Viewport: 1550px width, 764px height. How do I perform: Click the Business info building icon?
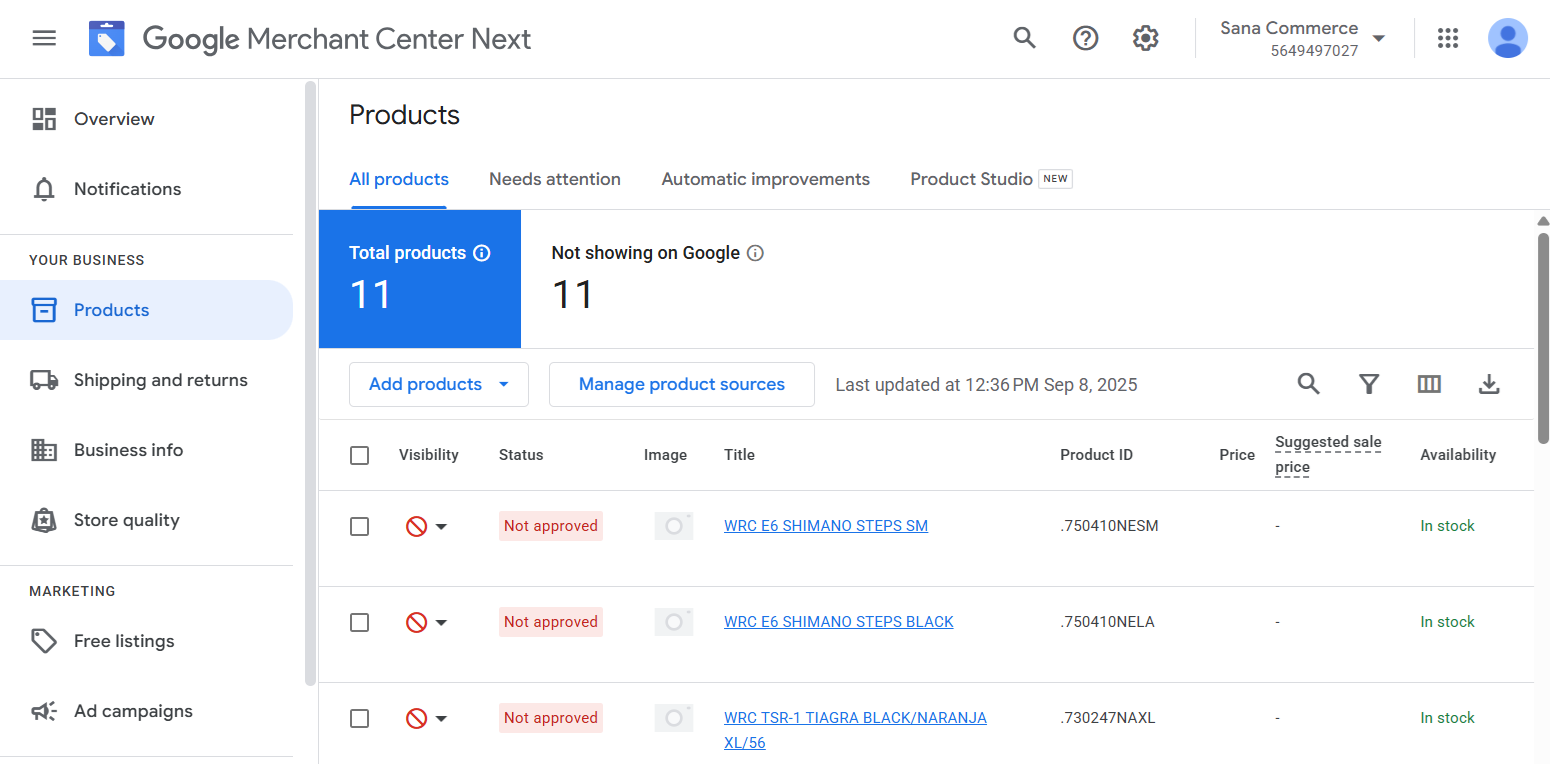coord(44,450)
